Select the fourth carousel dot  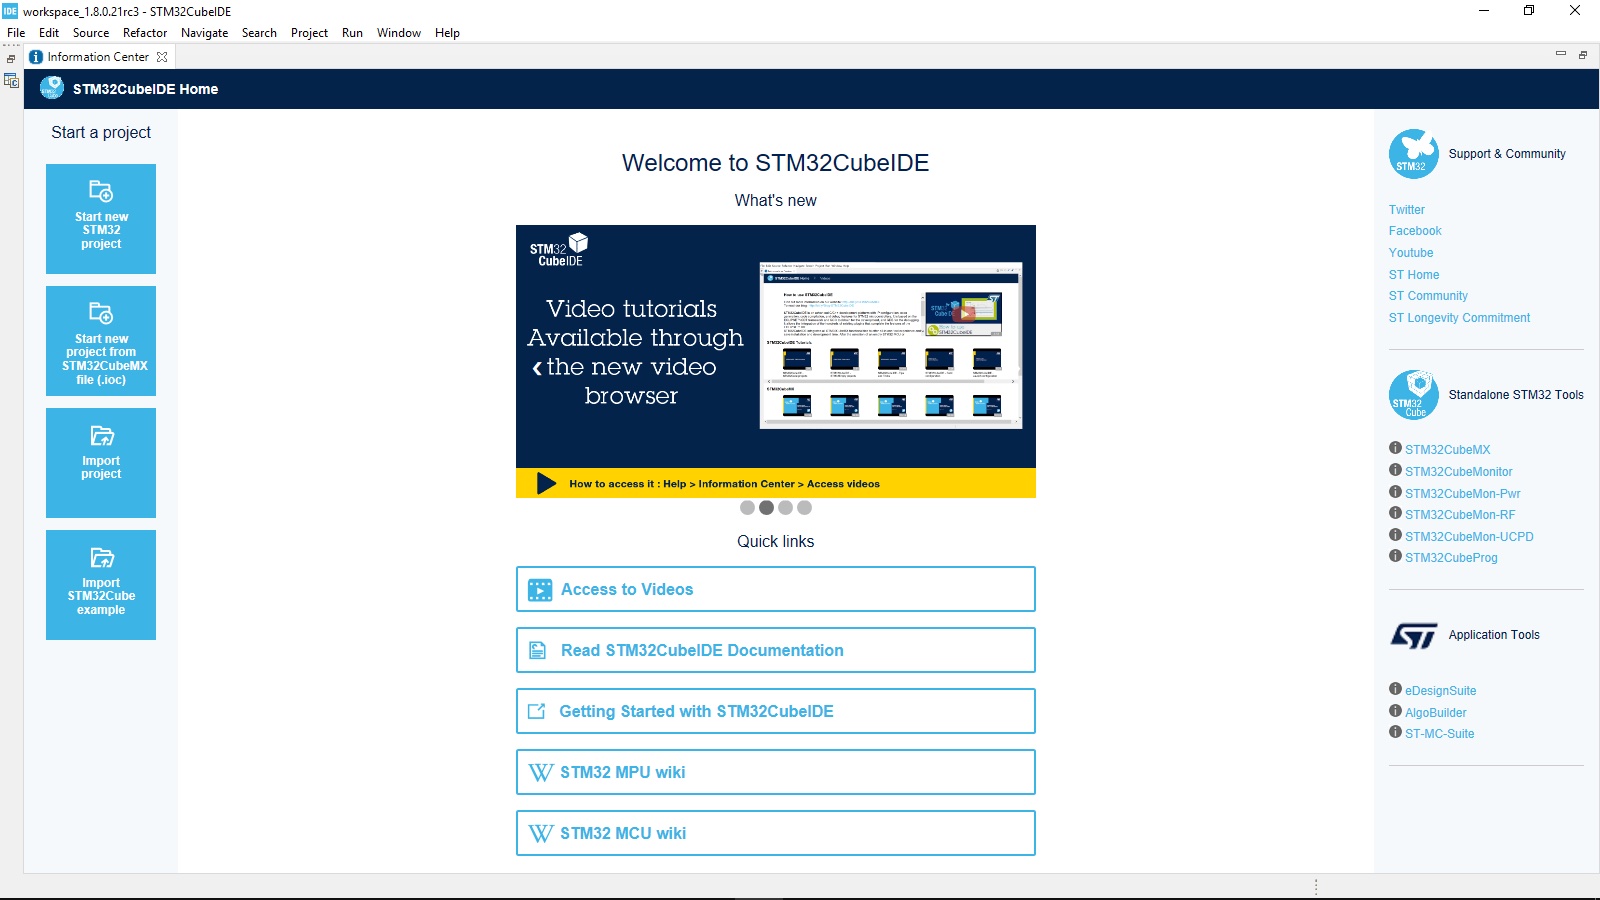(x=804, y=508)
